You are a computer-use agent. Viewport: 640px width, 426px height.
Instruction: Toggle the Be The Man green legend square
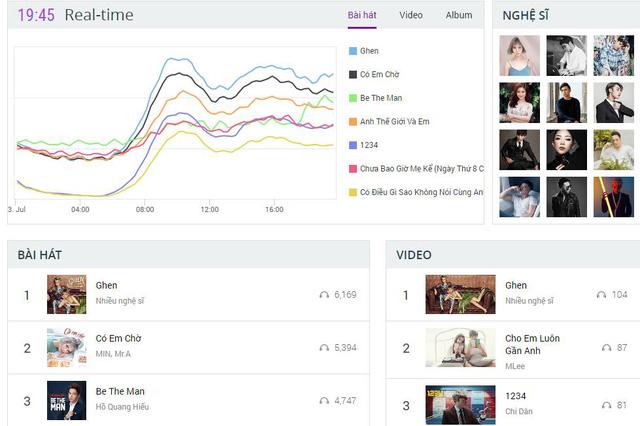[x=352, y=98]
